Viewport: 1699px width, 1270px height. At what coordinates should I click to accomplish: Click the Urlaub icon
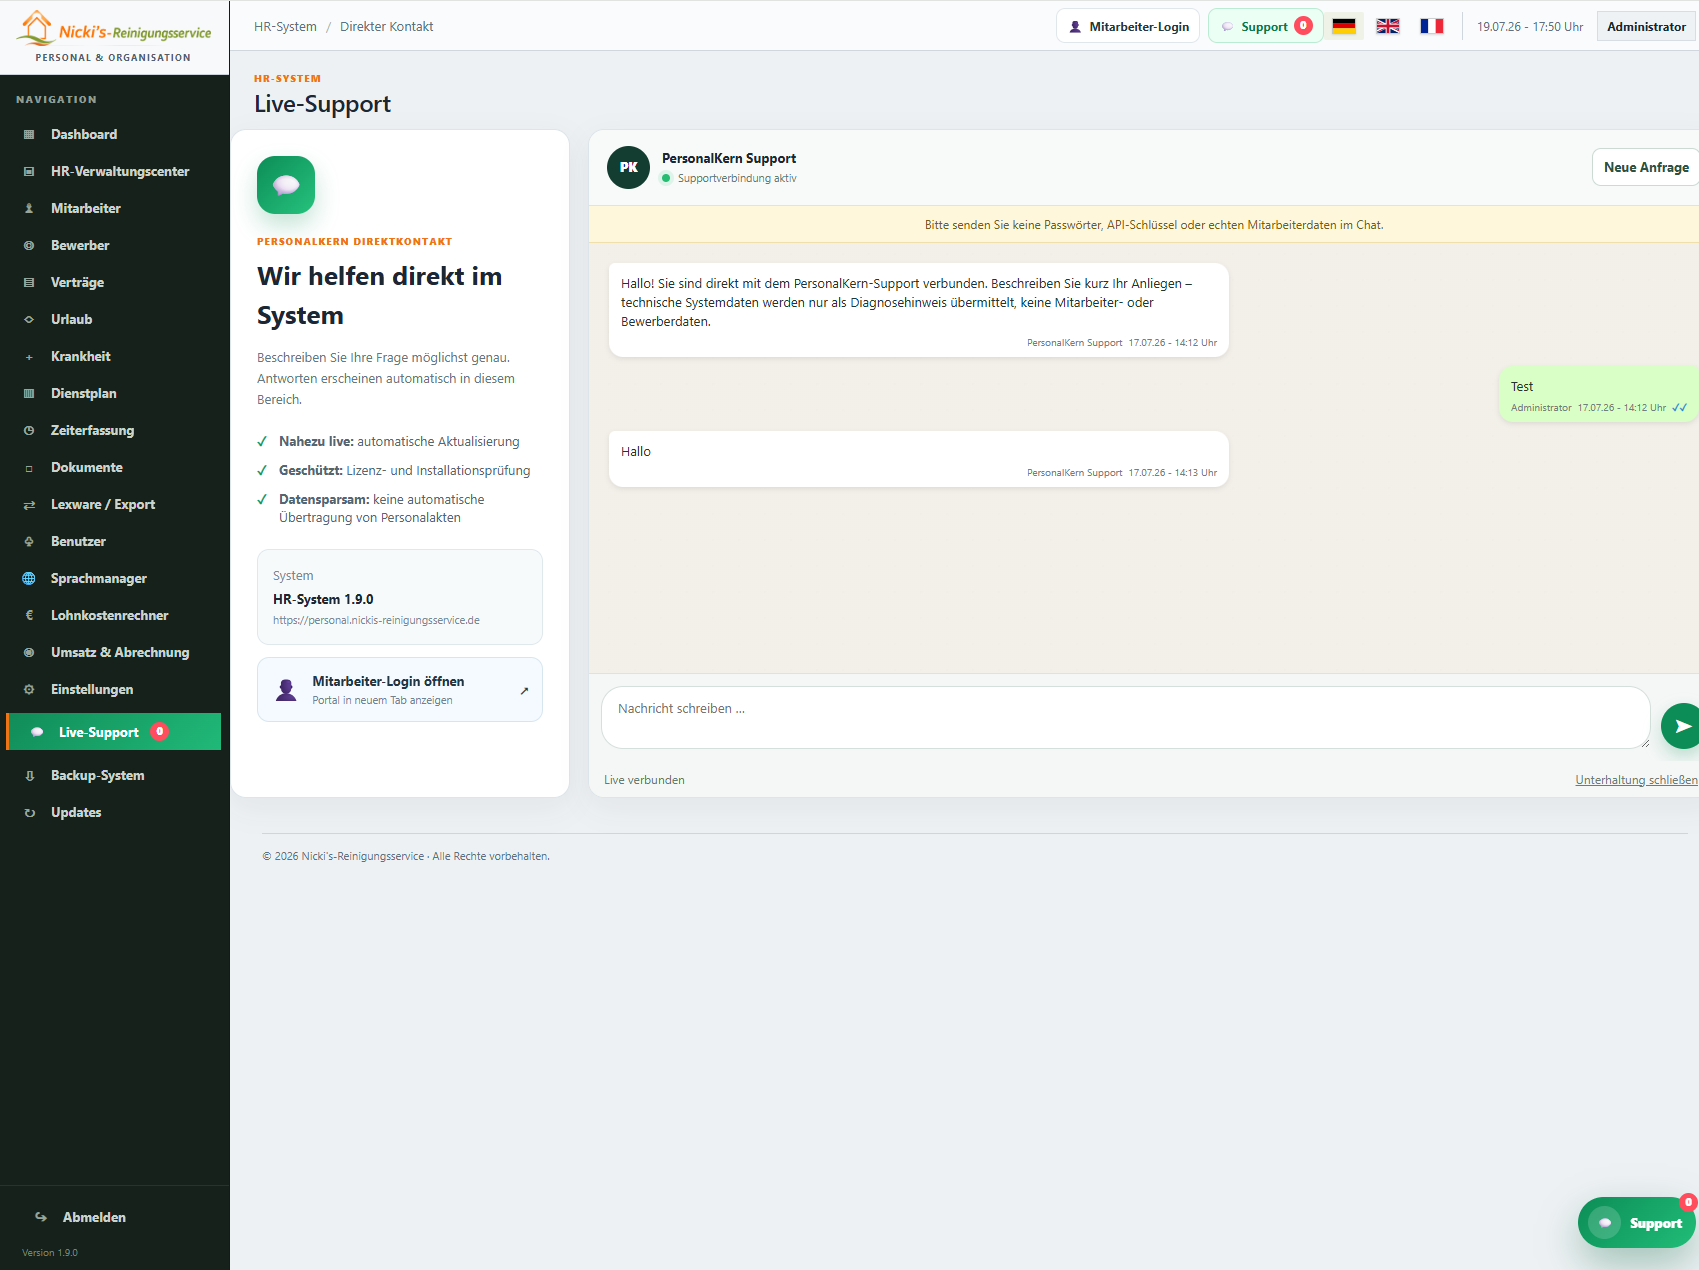[29, 319]
